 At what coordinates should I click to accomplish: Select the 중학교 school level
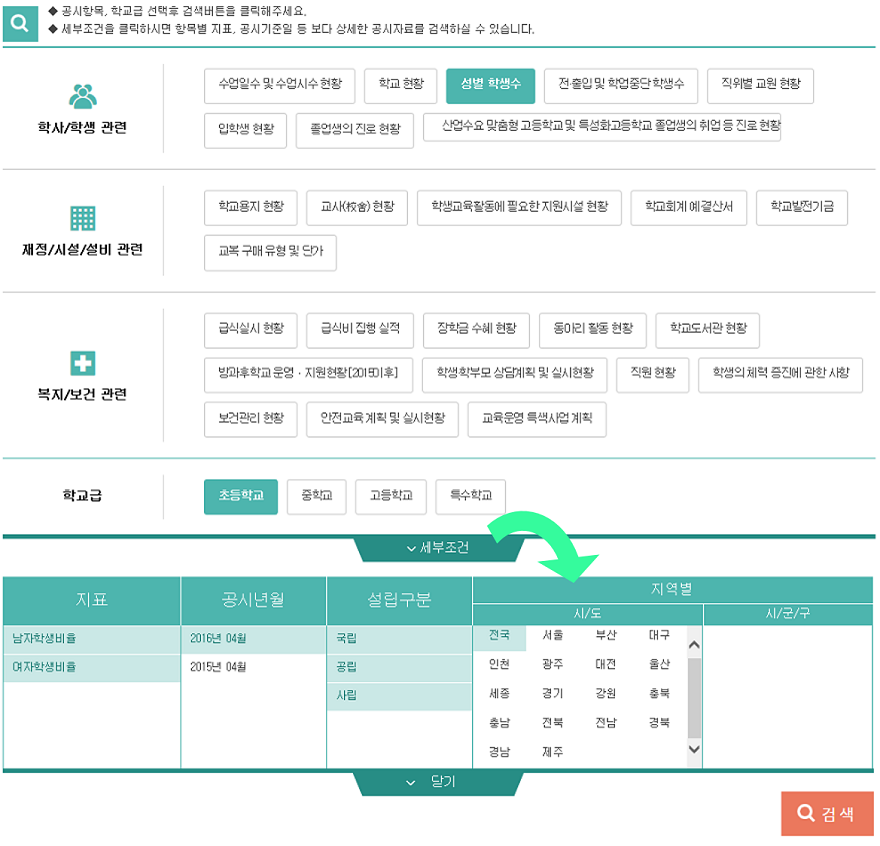click(316, 496)
